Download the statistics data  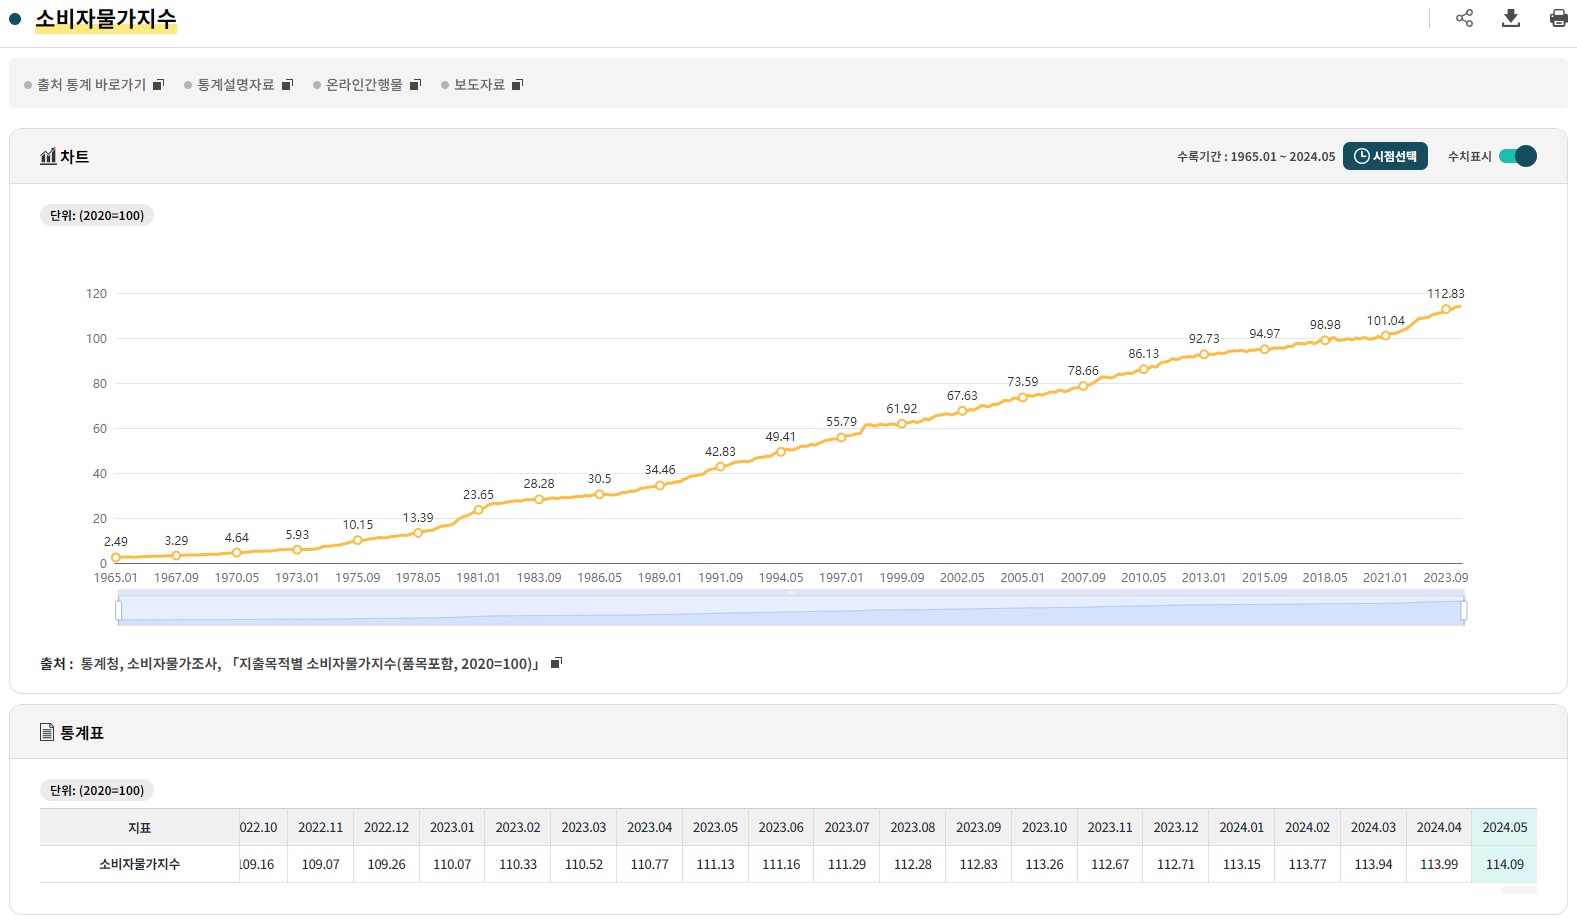tap(1511, 18)
